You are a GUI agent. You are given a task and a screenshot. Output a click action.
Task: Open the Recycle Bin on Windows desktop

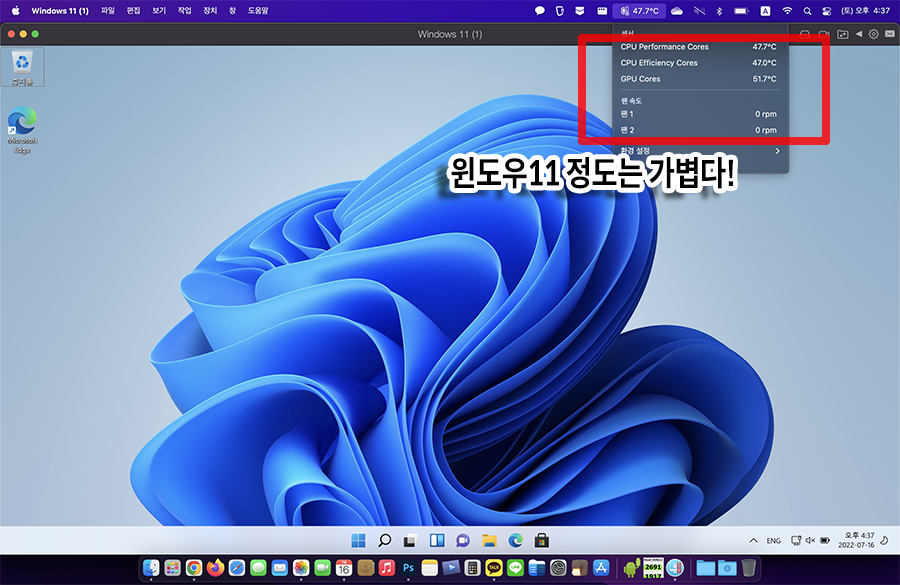pos(22,67)
